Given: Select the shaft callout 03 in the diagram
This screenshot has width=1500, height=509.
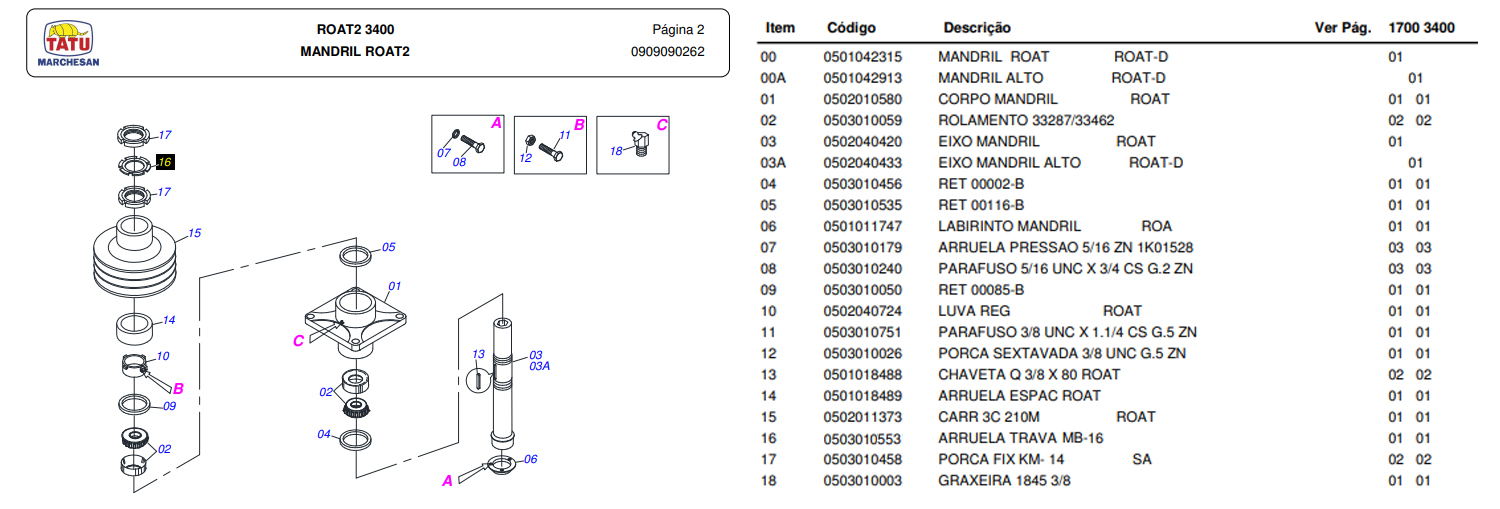Looking at the screenshot, I should (x=535, y=355).
